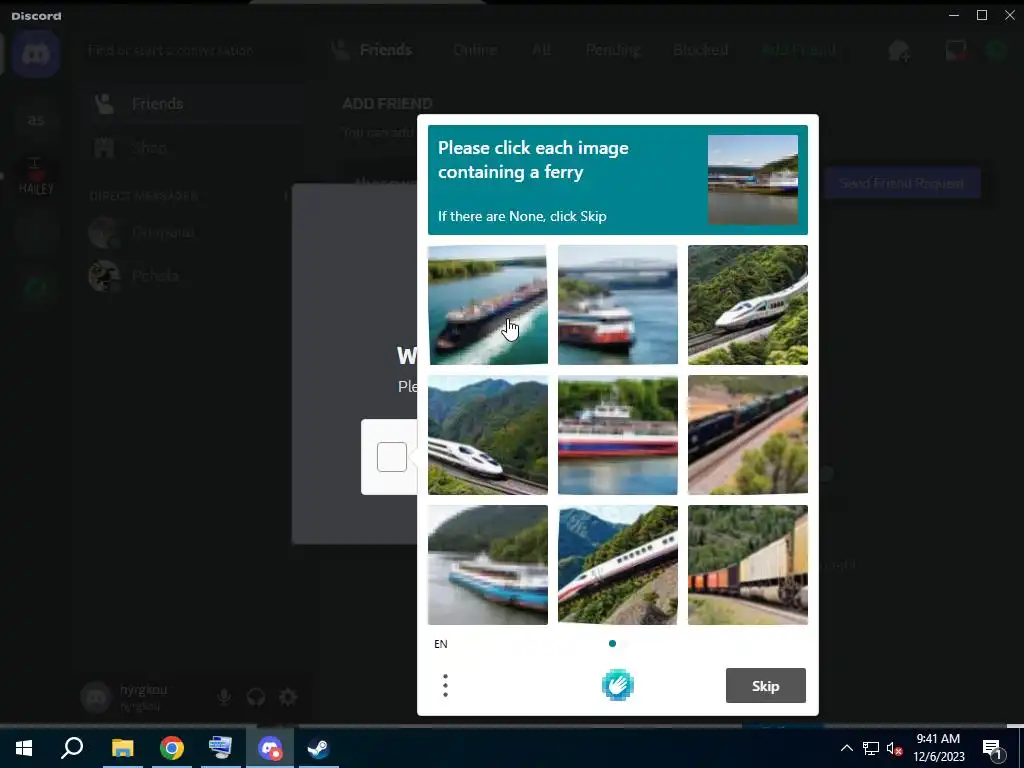Open the Friends item in the DM sidebar
The height and width of the screenshot is (768, 1024).
tap(194, 104)
